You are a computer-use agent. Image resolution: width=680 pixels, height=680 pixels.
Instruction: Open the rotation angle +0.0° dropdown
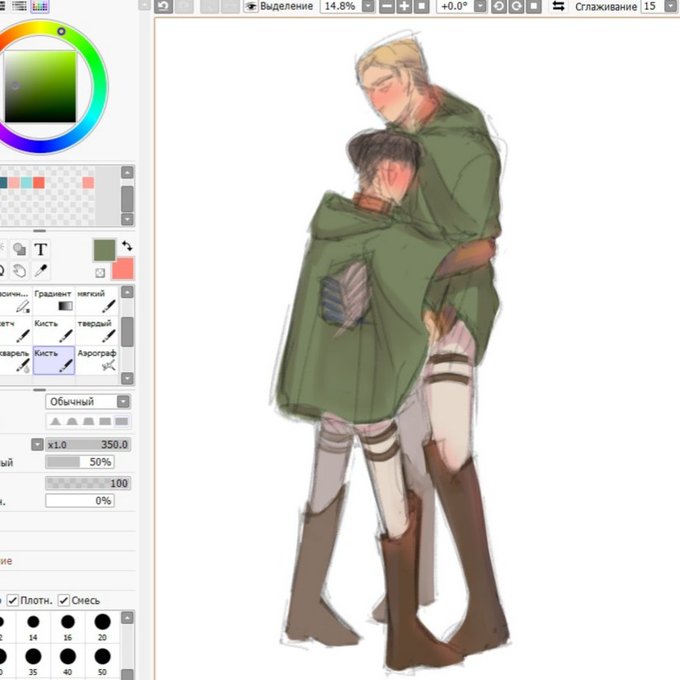pyautogui.click(x=481, y=6)
